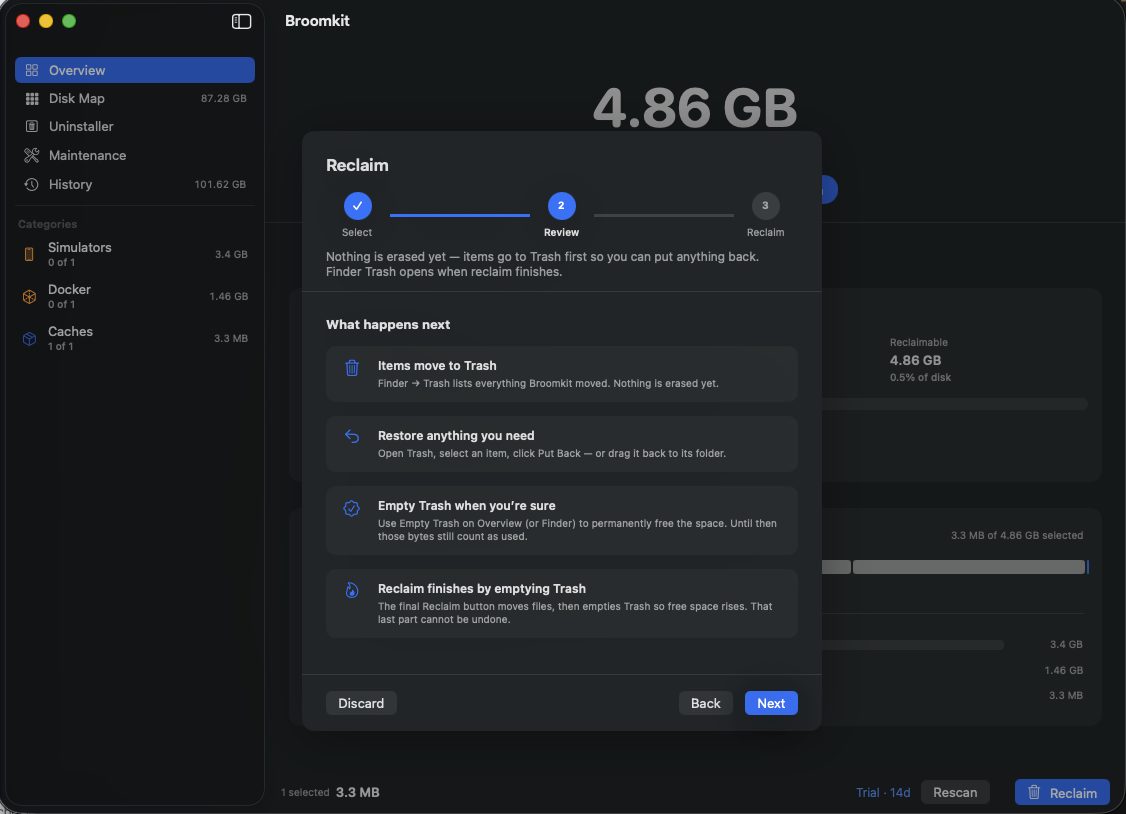This screenshot has height=814, width=1126.
Task: Click 3.3 MB of 4.86 GB selected text
Action: click(x=1017, y=535)
